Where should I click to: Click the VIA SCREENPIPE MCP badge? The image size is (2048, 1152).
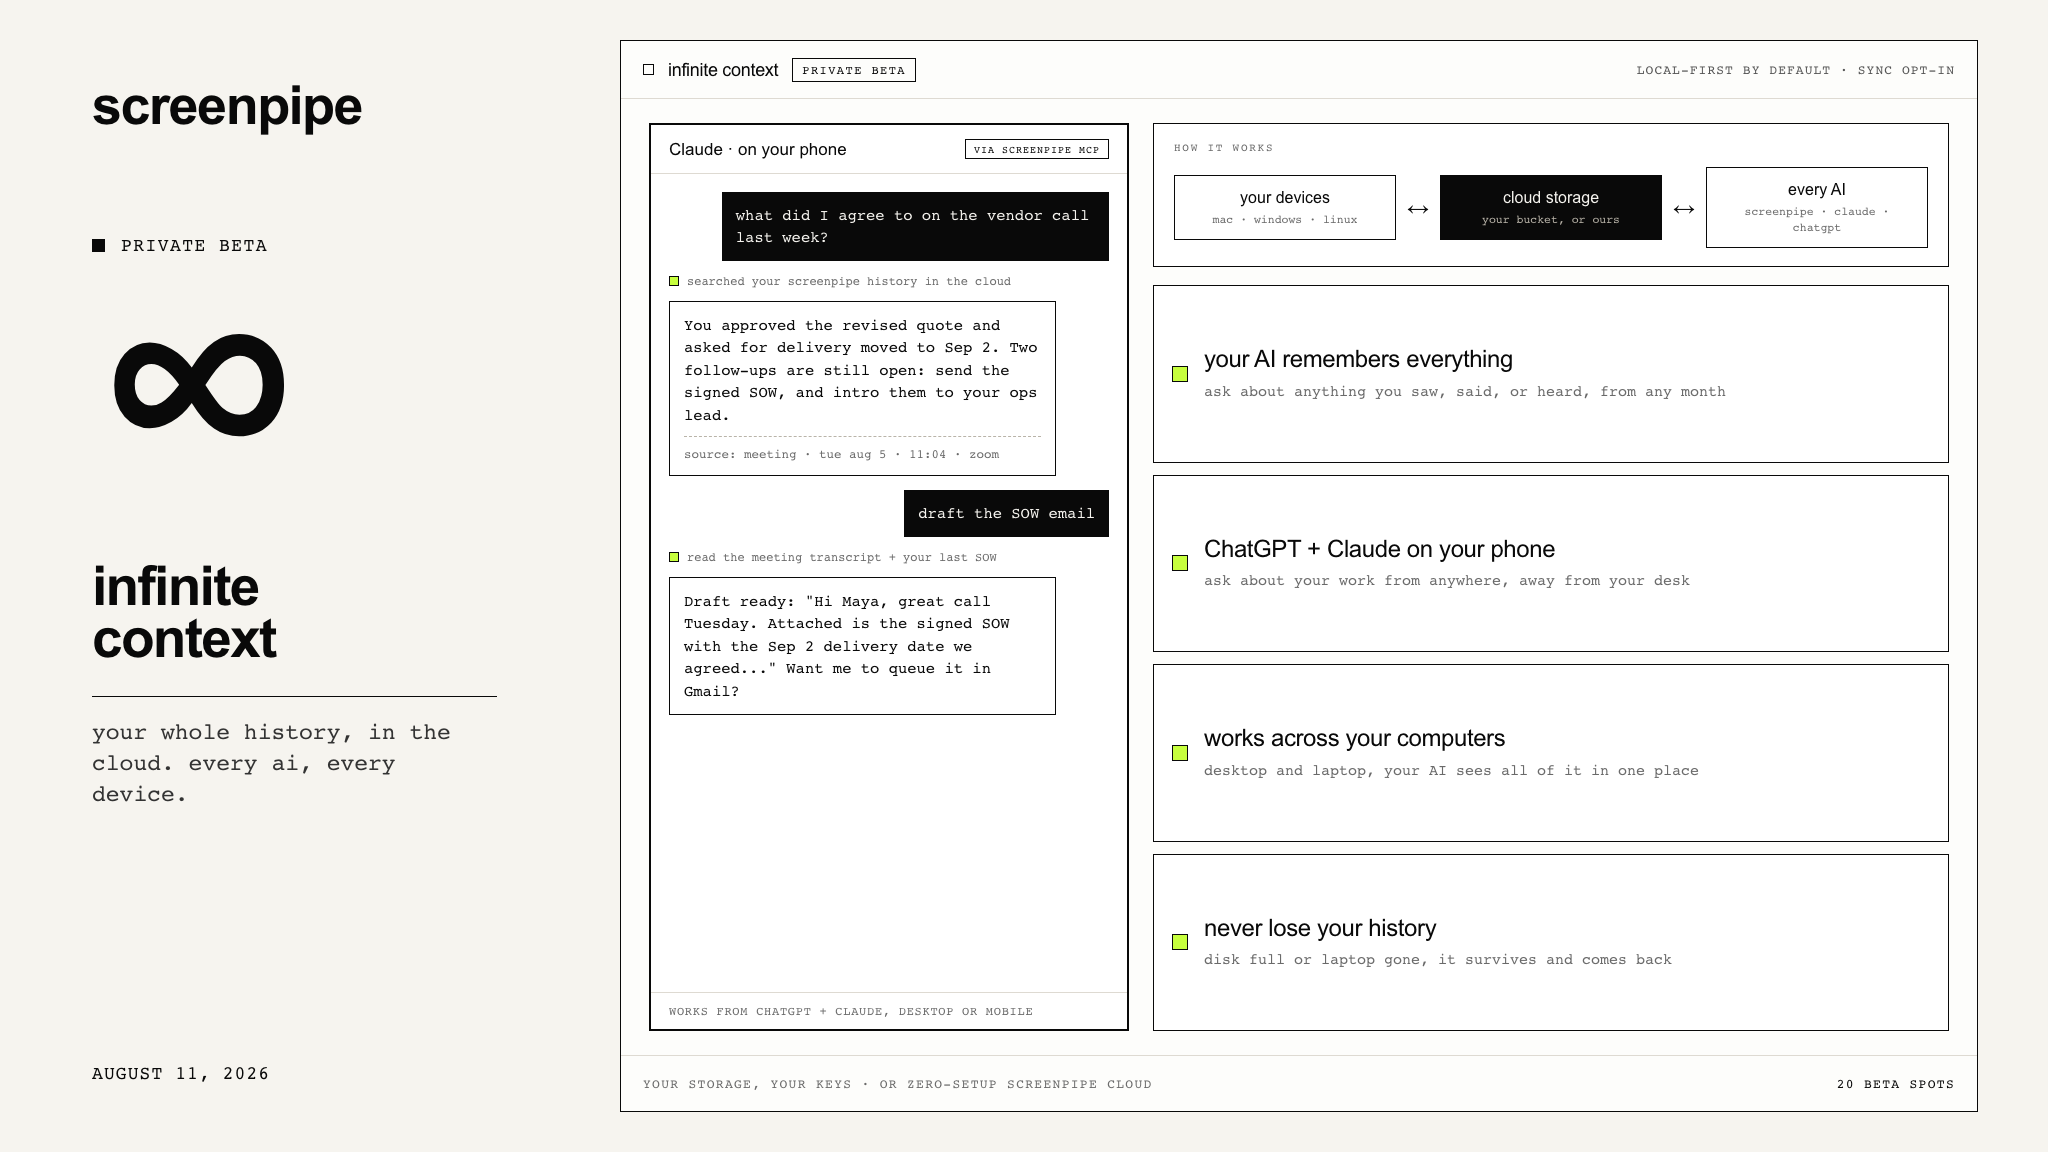point(1036,149)
